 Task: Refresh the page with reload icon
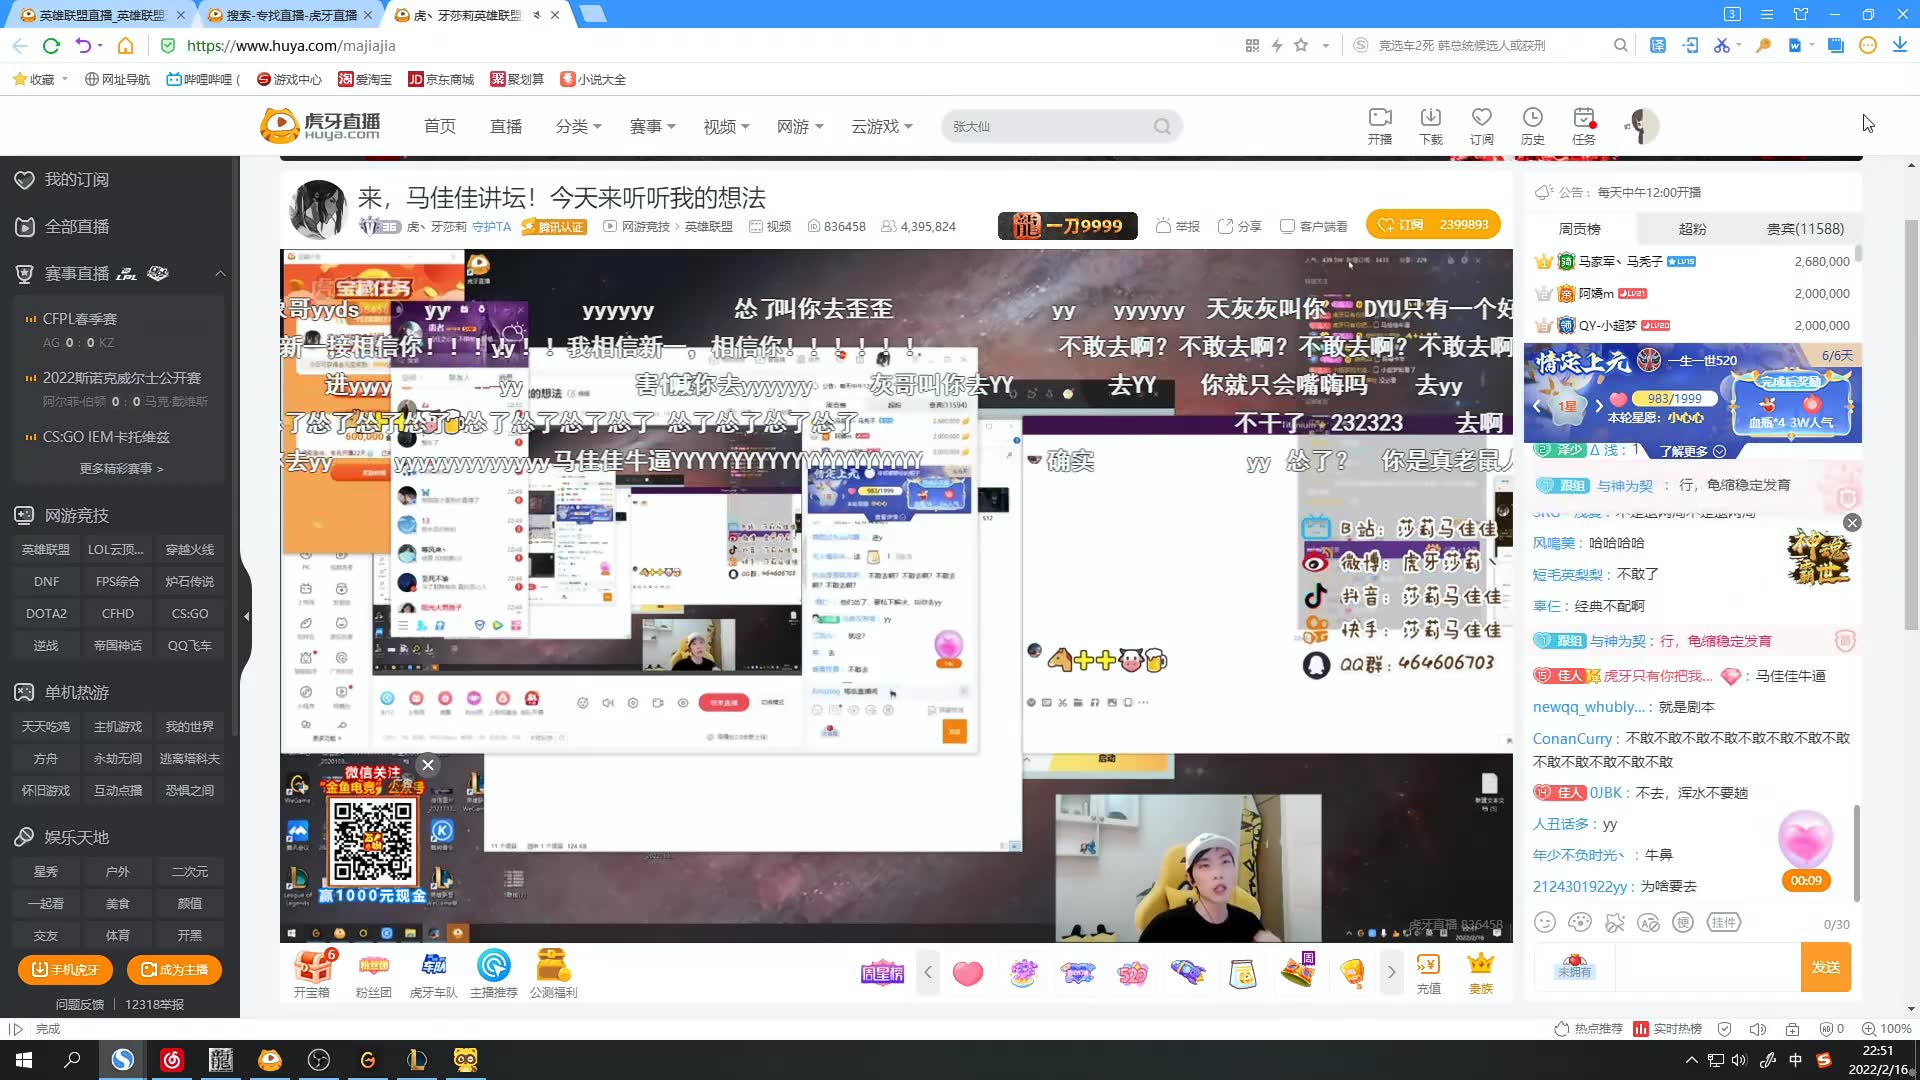[52, 45]
